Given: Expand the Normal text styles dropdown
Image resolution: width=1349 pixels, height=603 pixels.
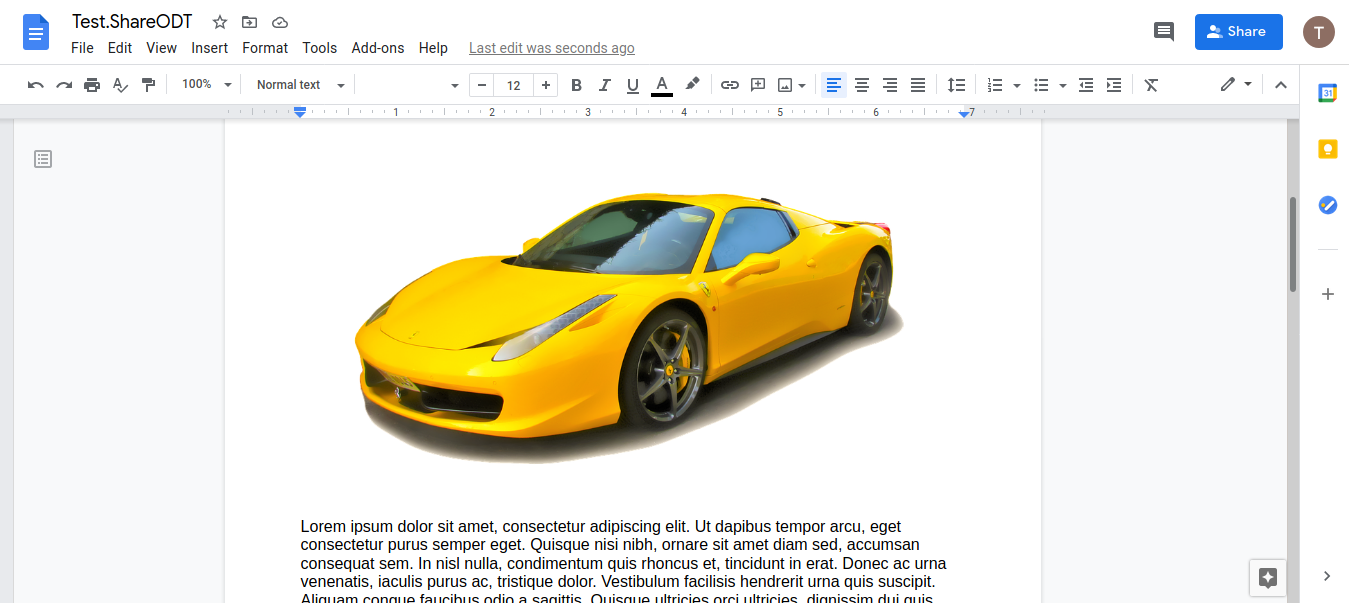Looking at the screenshot, I should click(x=300, y=85).
